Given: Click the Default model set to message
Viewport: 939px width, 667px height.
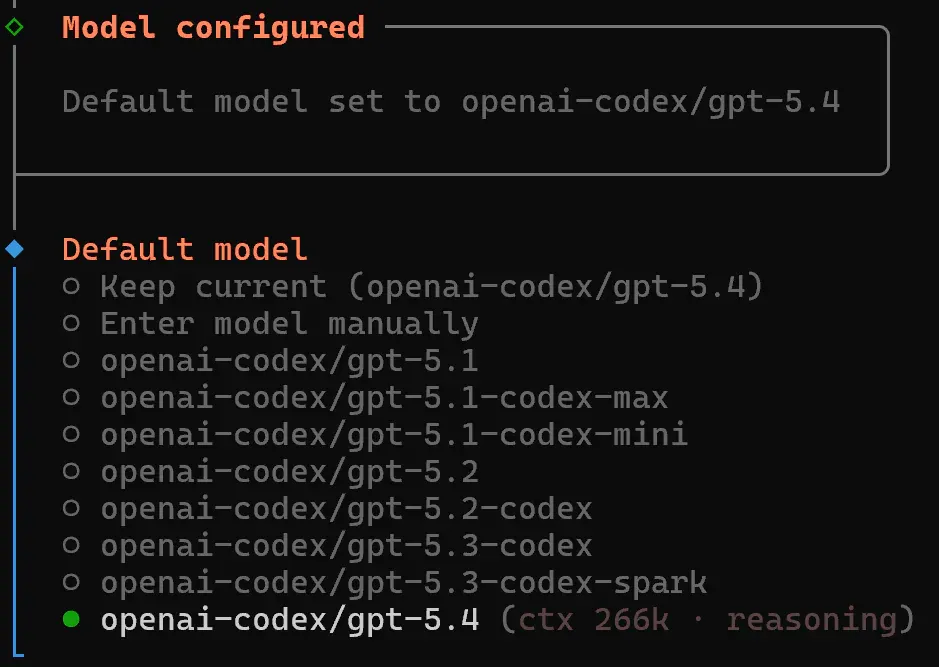Looking at the screenshot, I should [451, 102].
